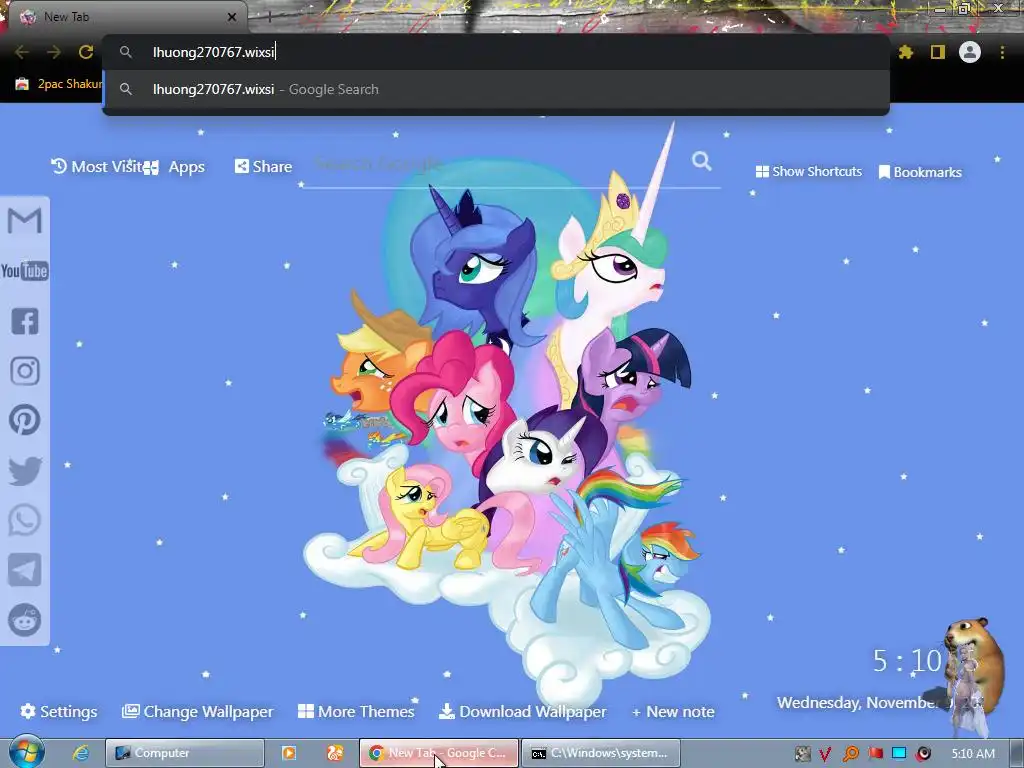Open the 2pac Shakur bookmark

pos(59,84)
